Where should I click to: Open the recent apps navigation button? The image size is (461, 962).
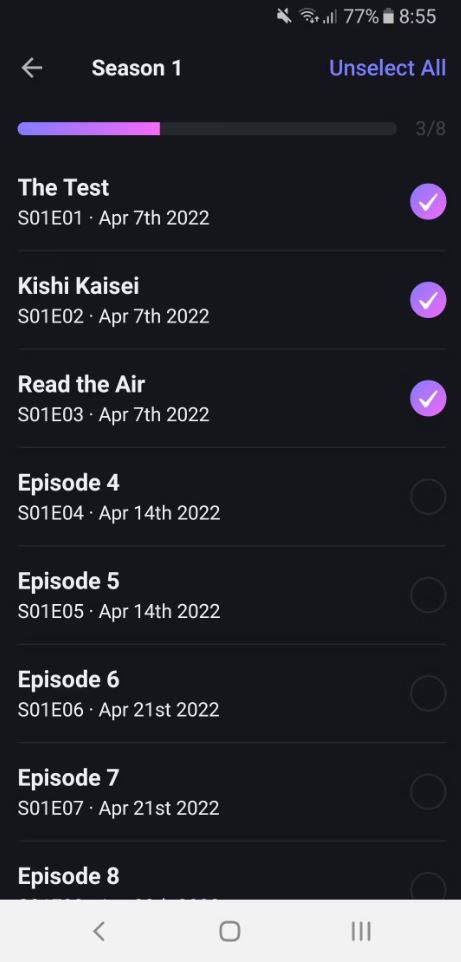(x=361, y=931)
